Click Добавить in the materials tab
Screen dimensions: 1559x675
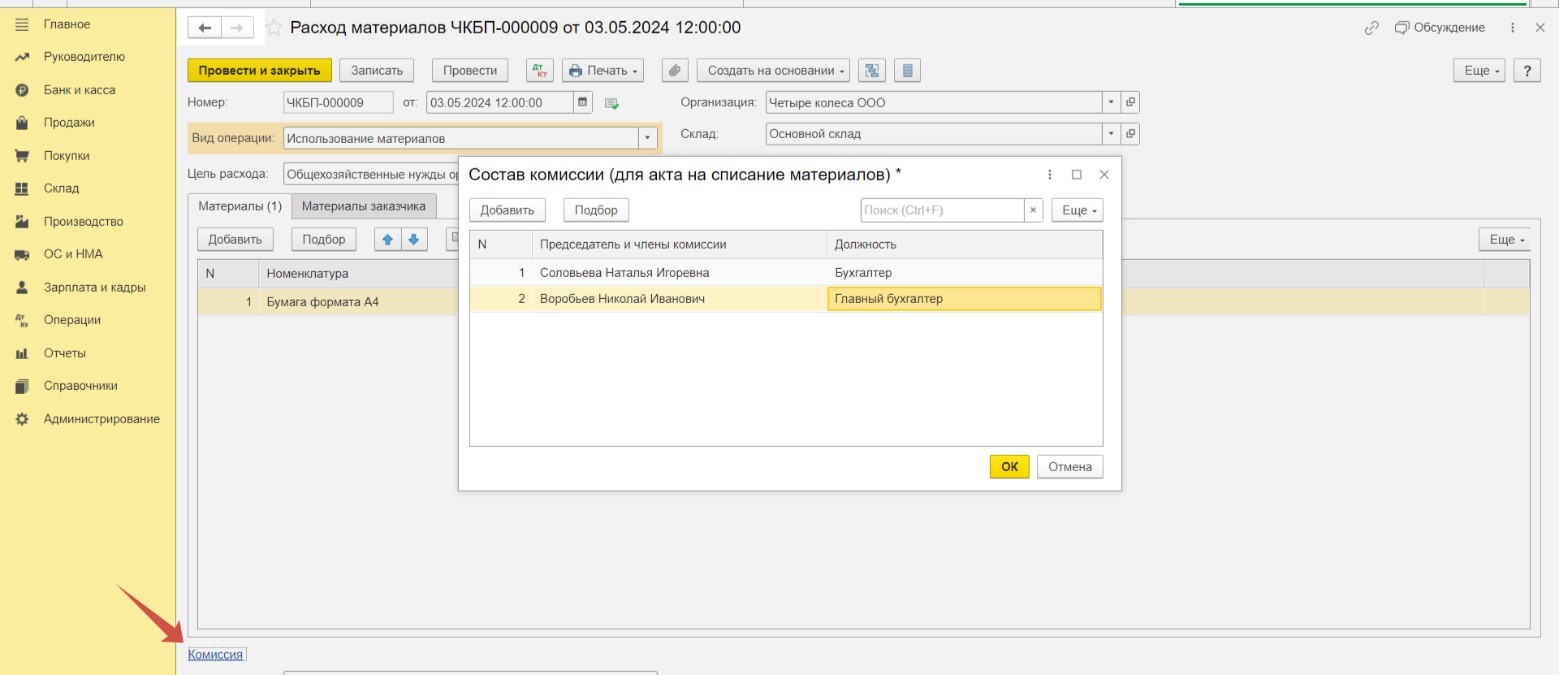(x=235, y=240)
